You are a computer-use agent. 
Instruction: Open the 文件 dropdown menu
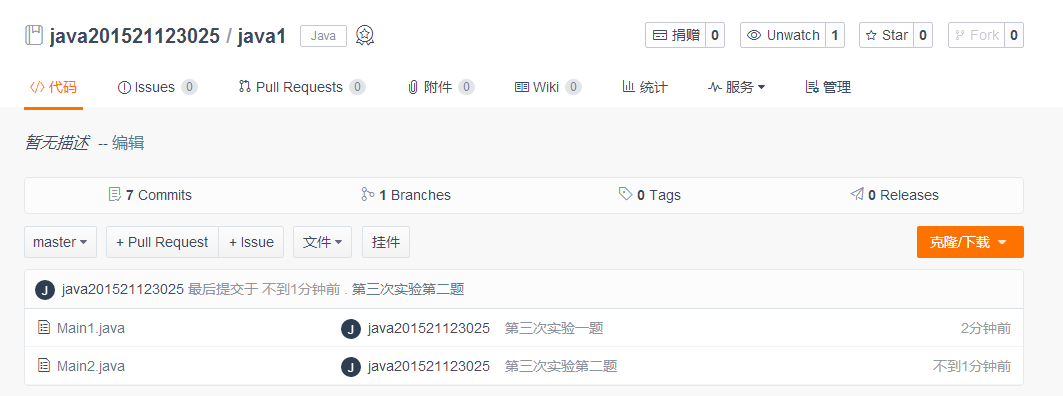tap(322, 242)
